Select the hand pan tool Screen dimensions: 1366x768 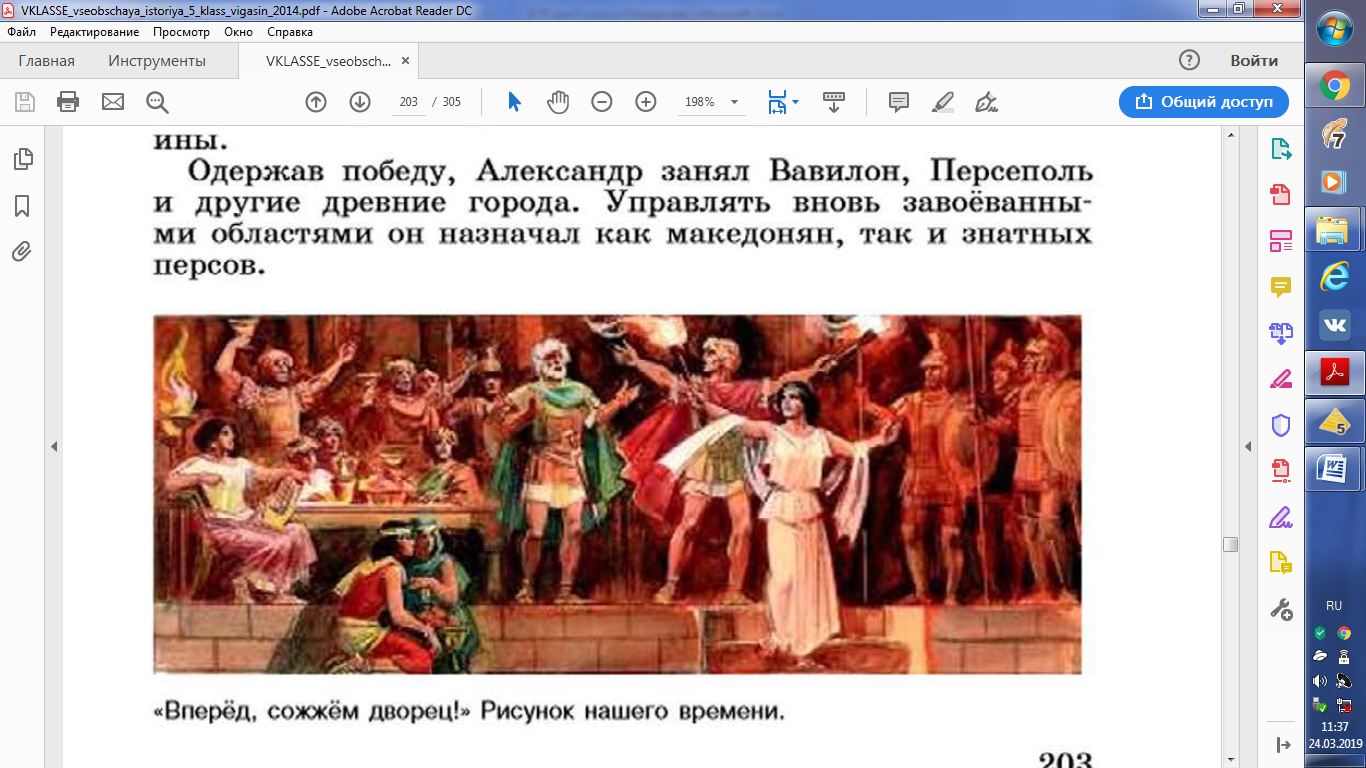(x=558, y=102)
